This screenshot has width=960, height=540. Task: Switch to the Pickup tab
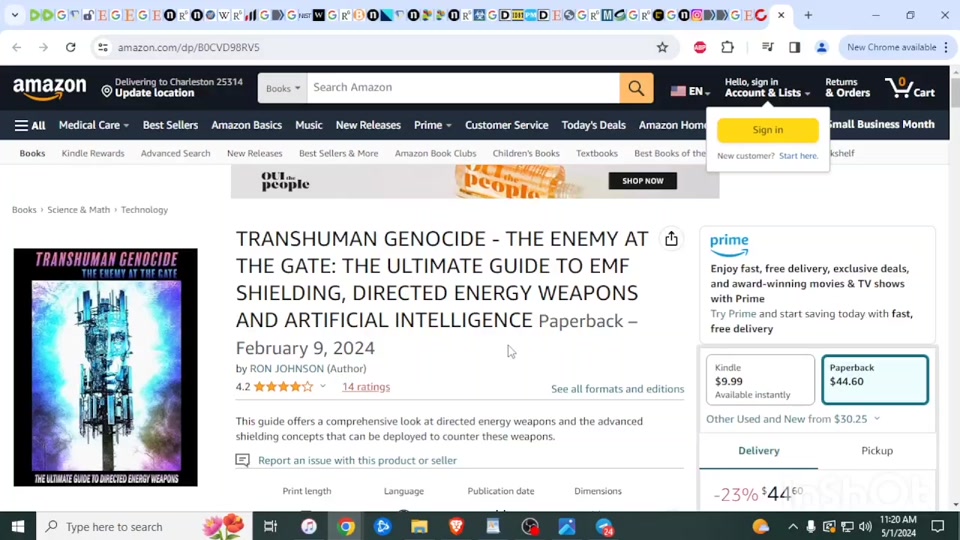pos(876,451)
